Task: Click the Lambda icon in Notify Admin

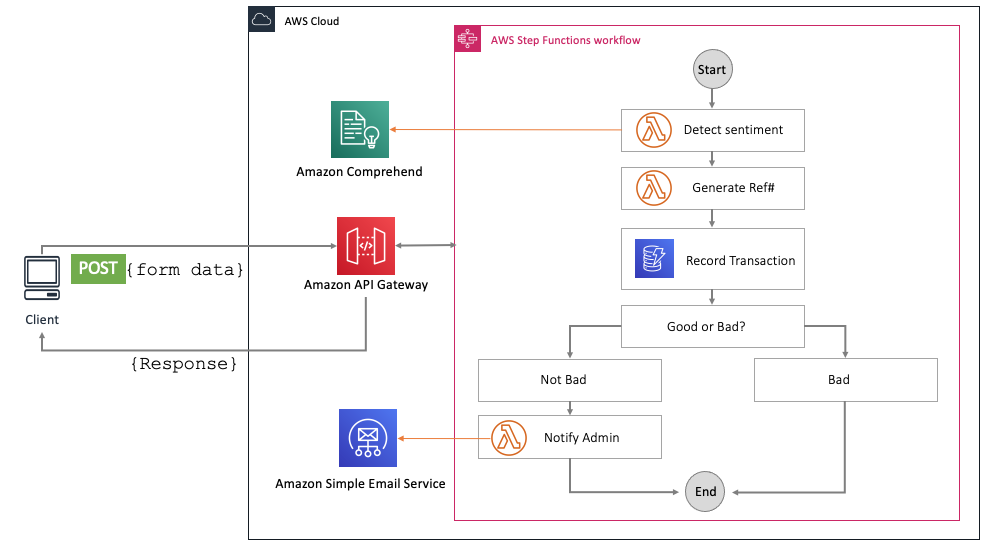Action: tap(508, 437)
